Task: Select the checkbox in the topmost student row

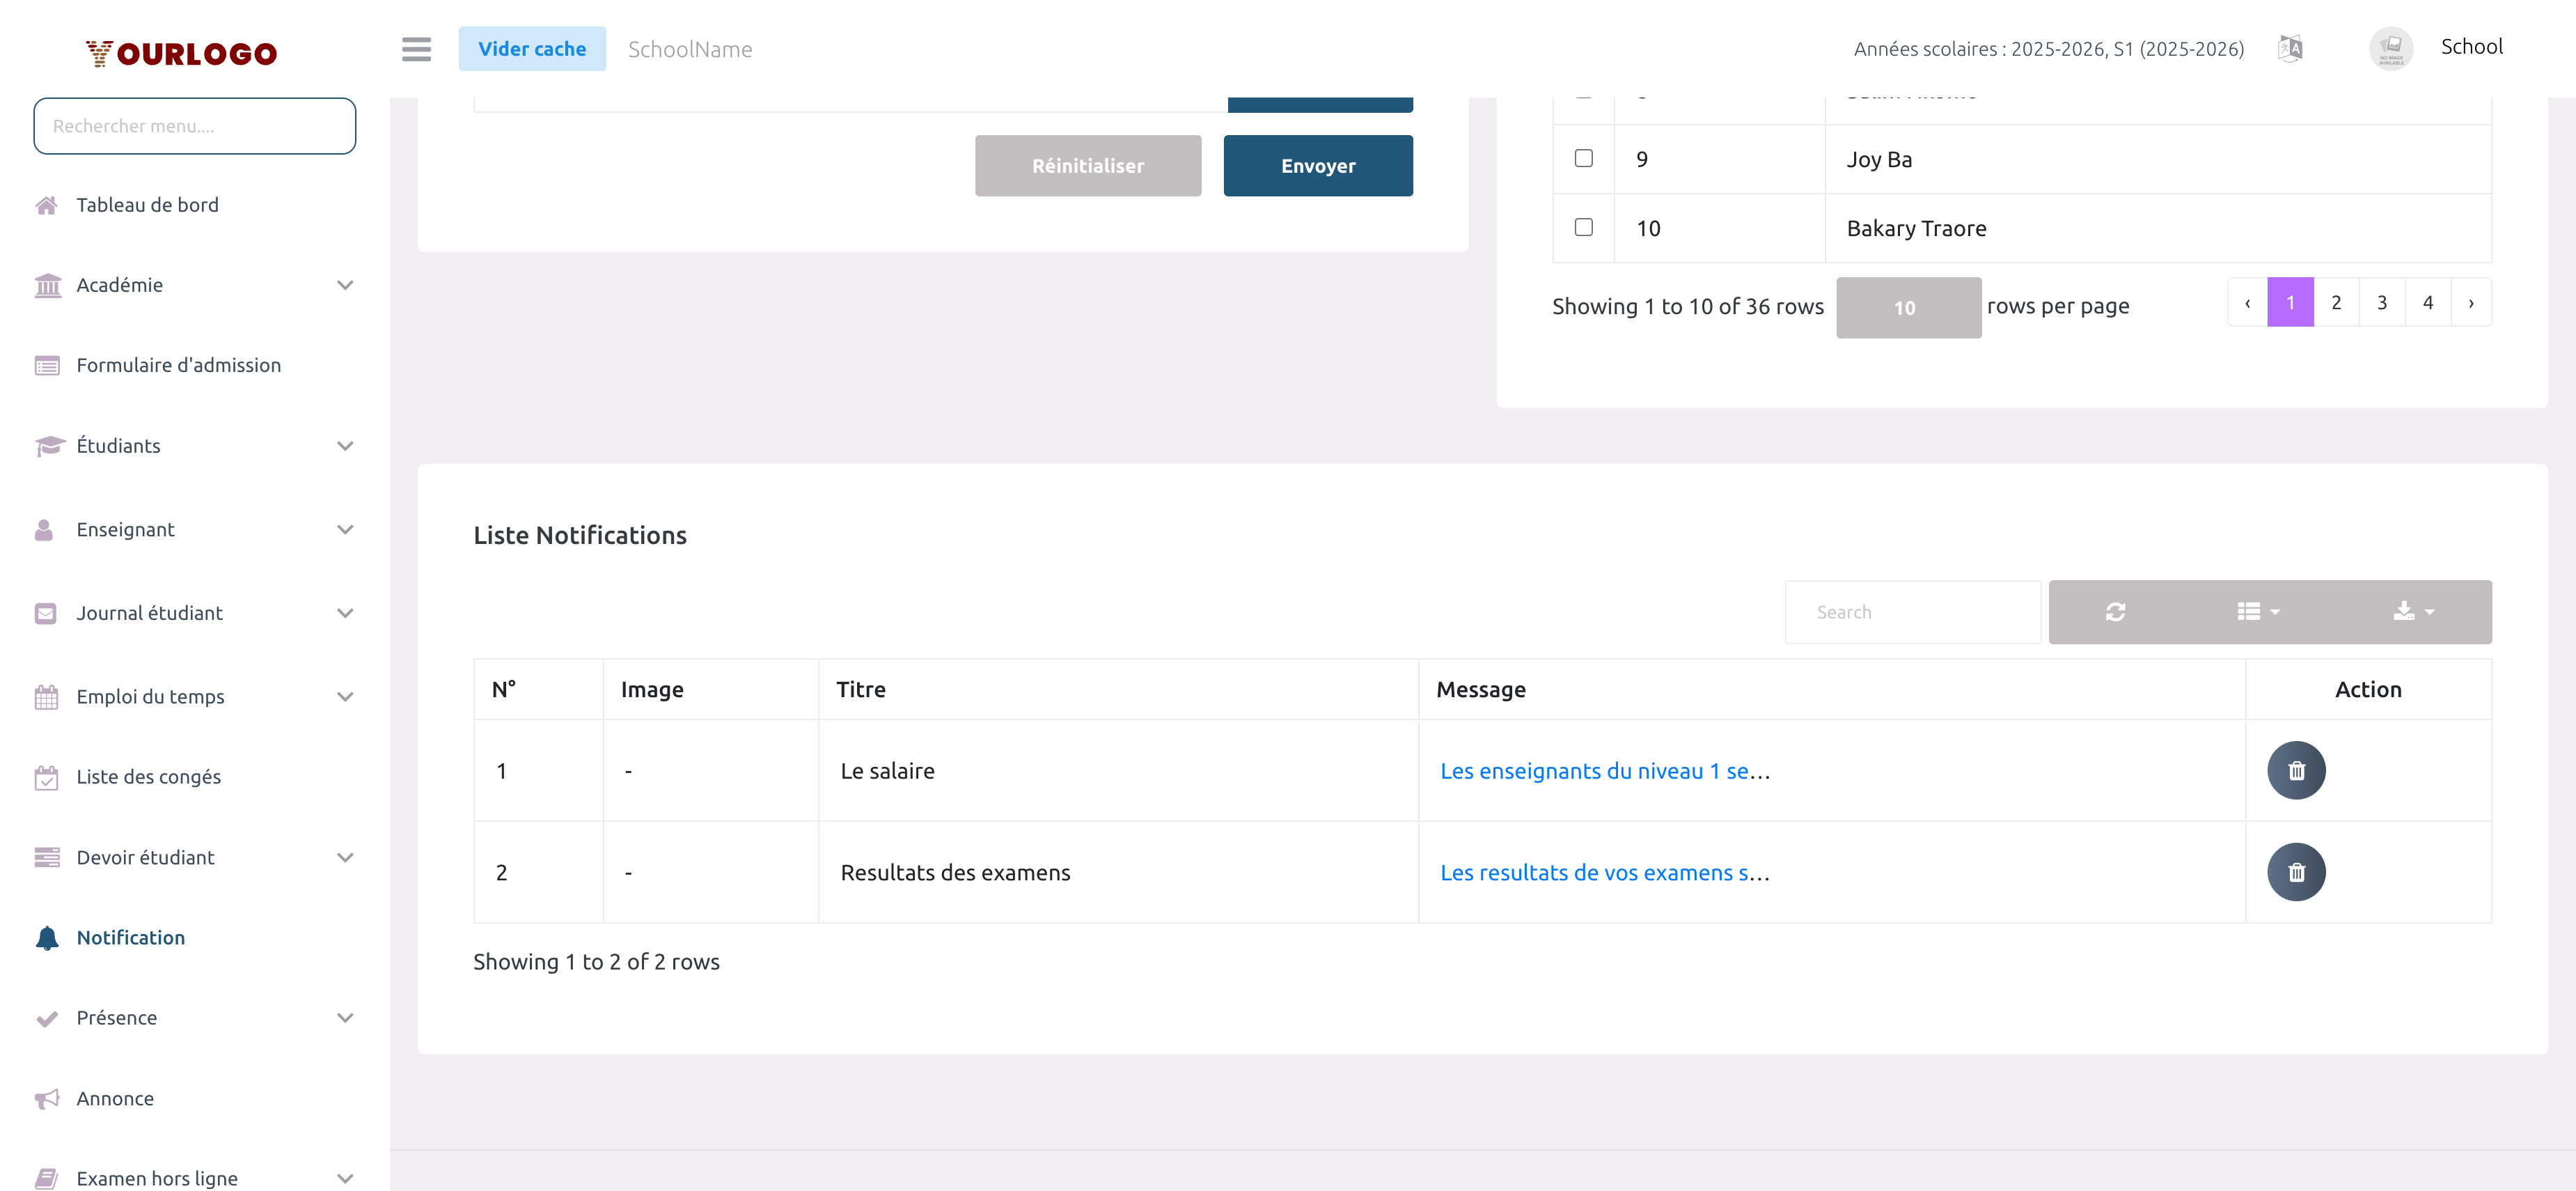Action: pyautogui.click(x=1583, y=95)
